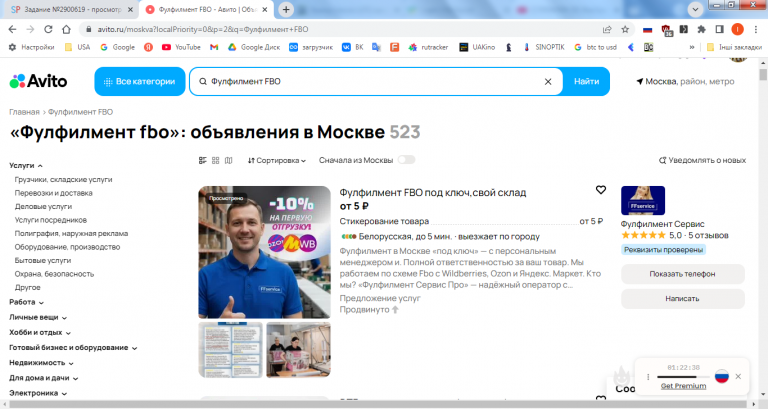Expand Недвижимость category
768x409 pixels.
point(41,363)
